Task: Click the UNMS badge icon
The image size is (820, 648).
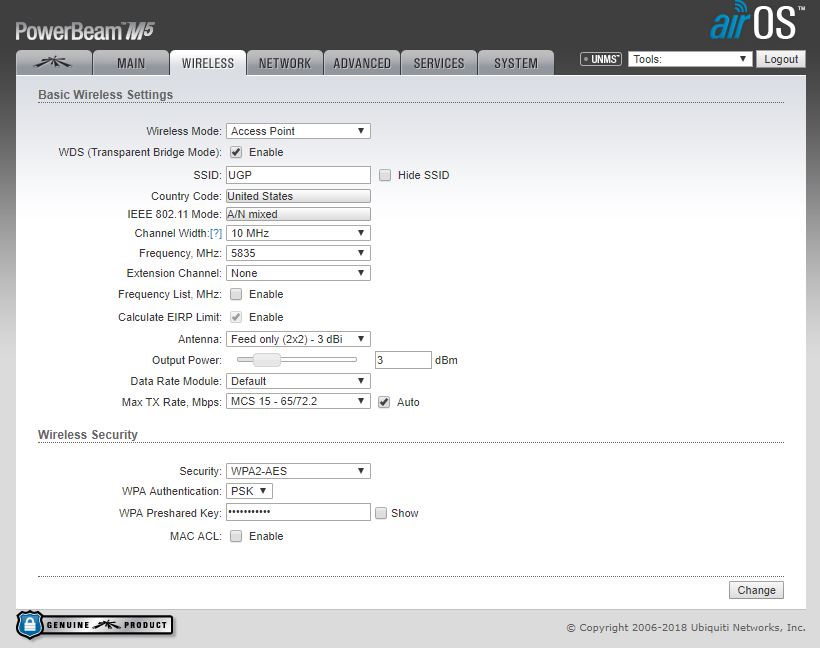Action: (x=601, y=59)
